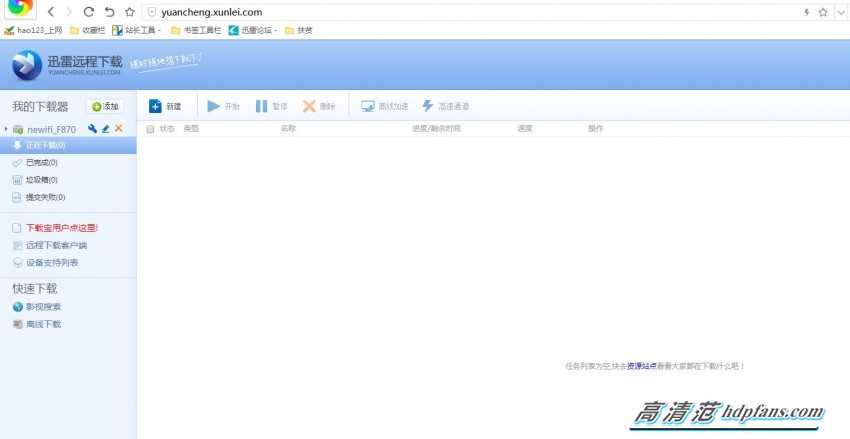Screen dimensions: 850x439
Task: Enable 离线加速 offline acceleration
Action: 385,106
